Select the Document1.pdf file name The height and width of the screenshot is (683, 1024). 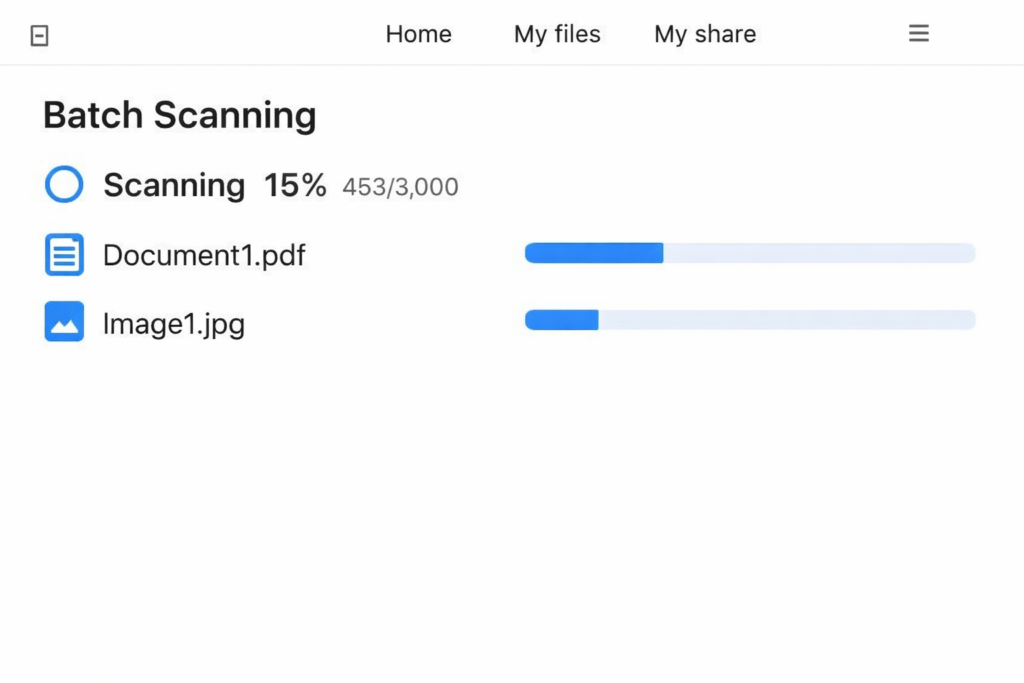(x=204, y=255)
